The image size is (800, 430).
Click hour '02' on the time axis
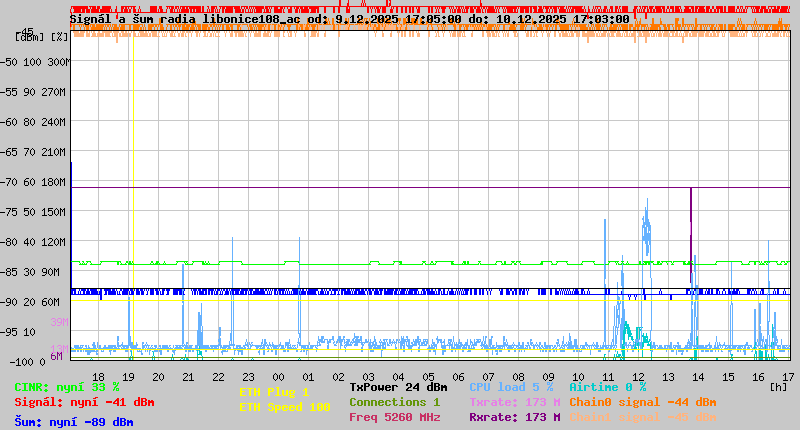(338, 377)
